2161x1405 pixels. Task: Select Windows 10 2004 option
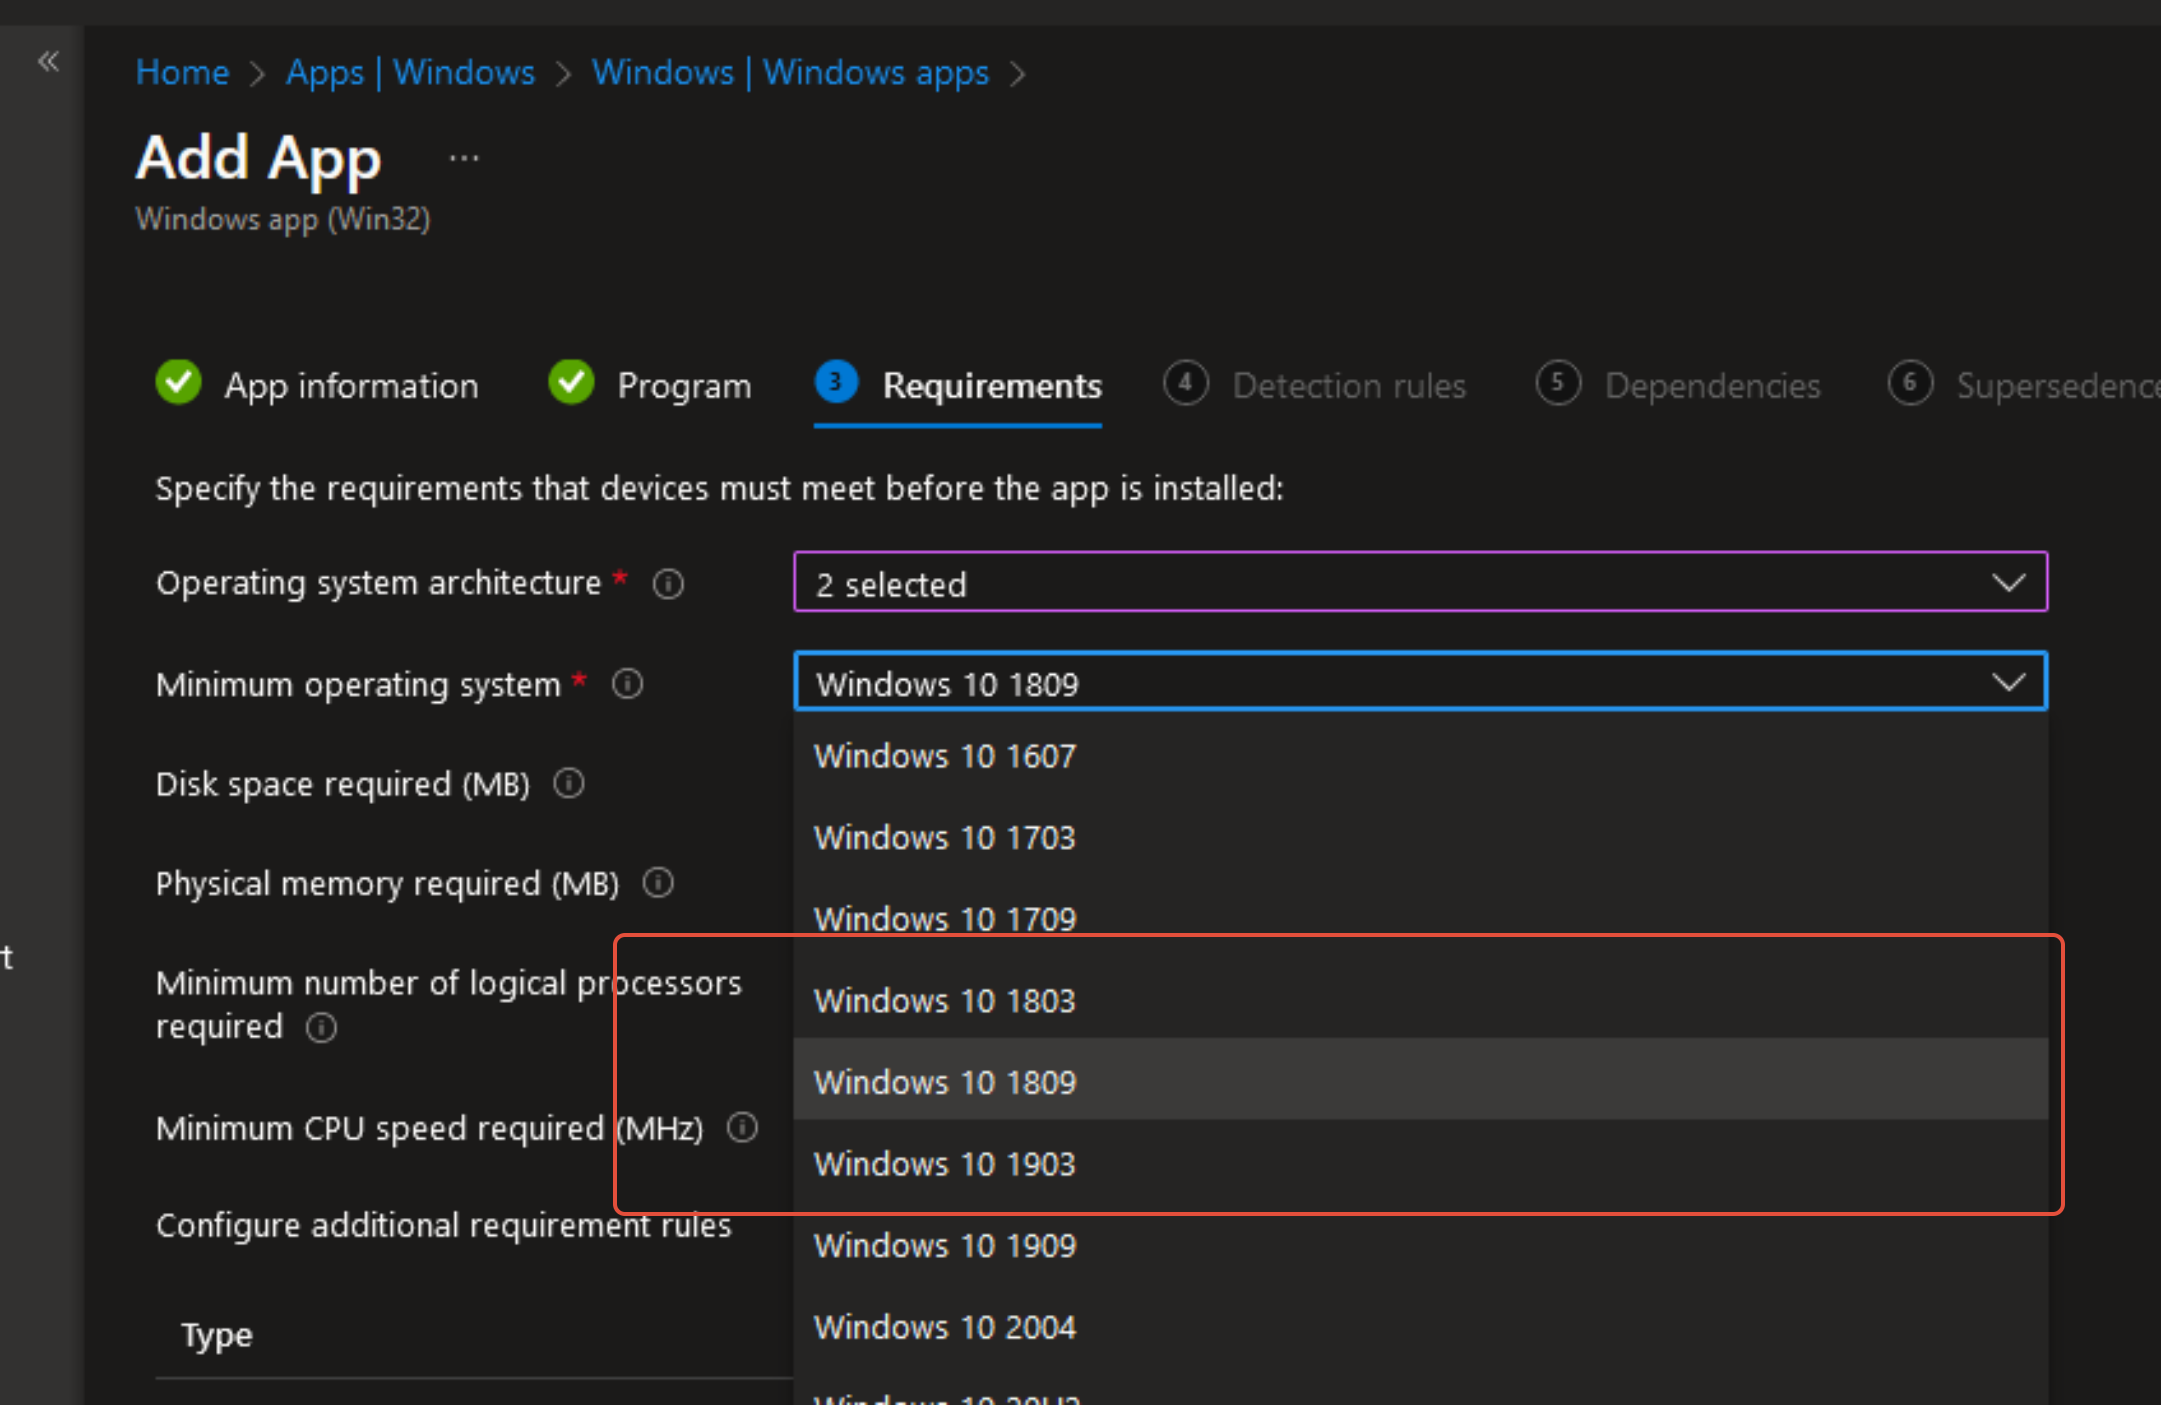coord(944,1327)
